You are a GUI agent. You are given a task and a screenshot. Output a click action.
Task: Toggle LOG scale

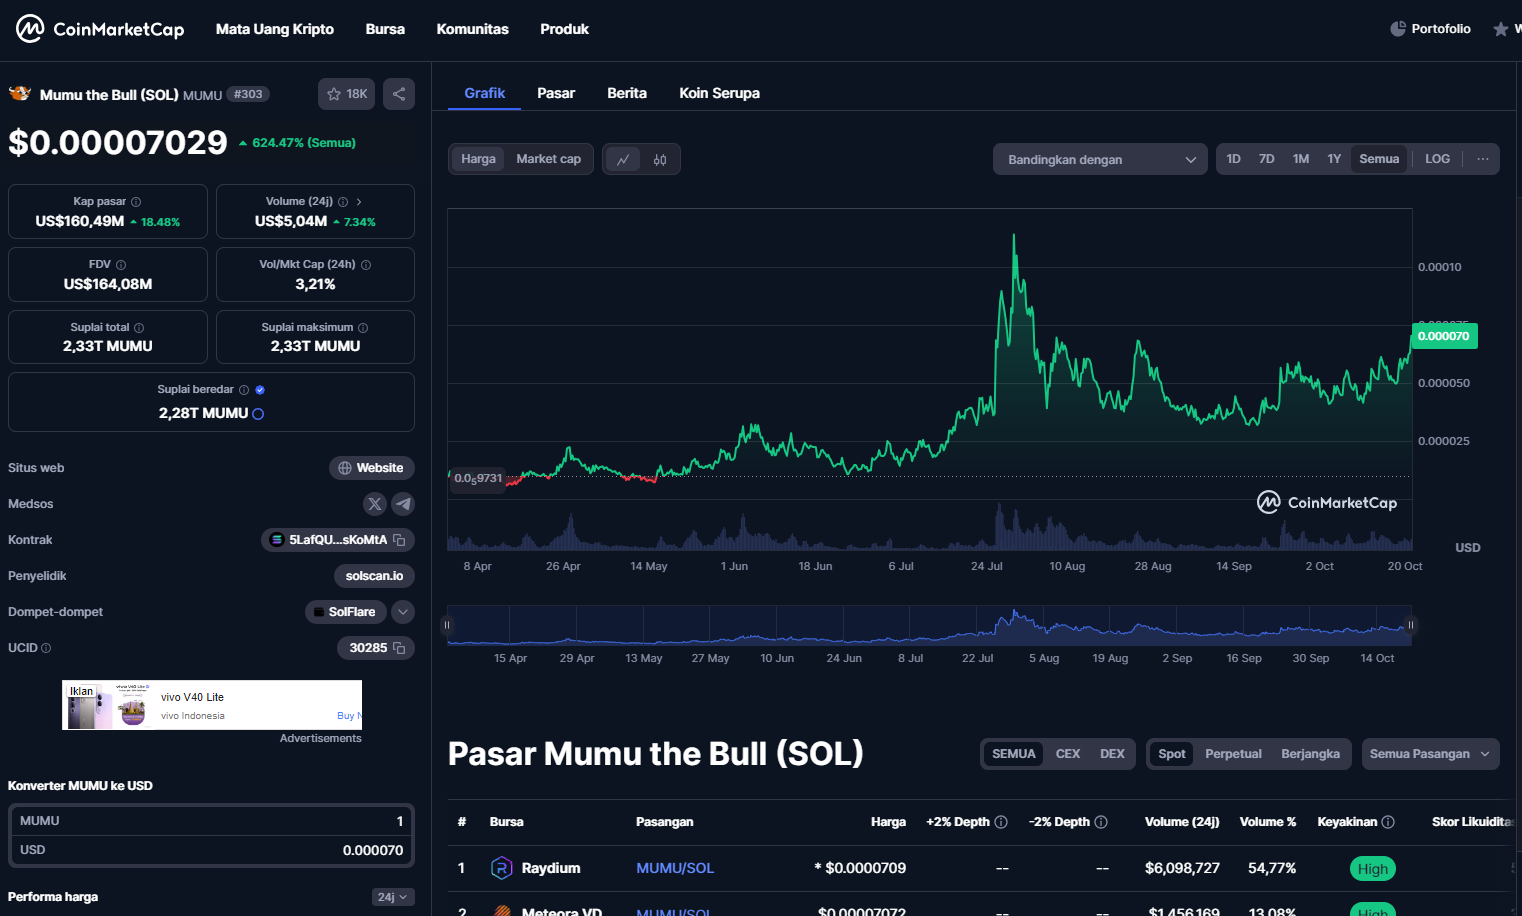tap(1437, 159)
